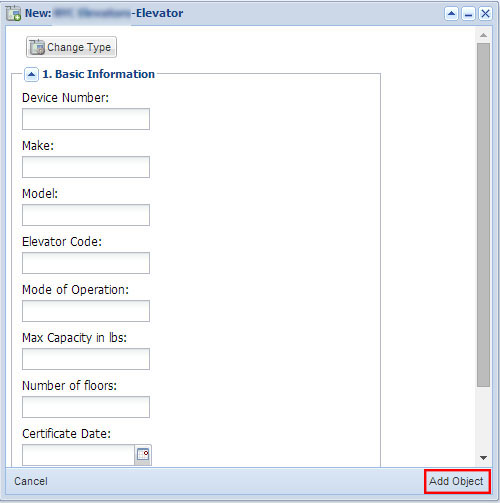Click the scrollbar up arrow
Viewport: 500px width, 503px height.
[483, 35]
